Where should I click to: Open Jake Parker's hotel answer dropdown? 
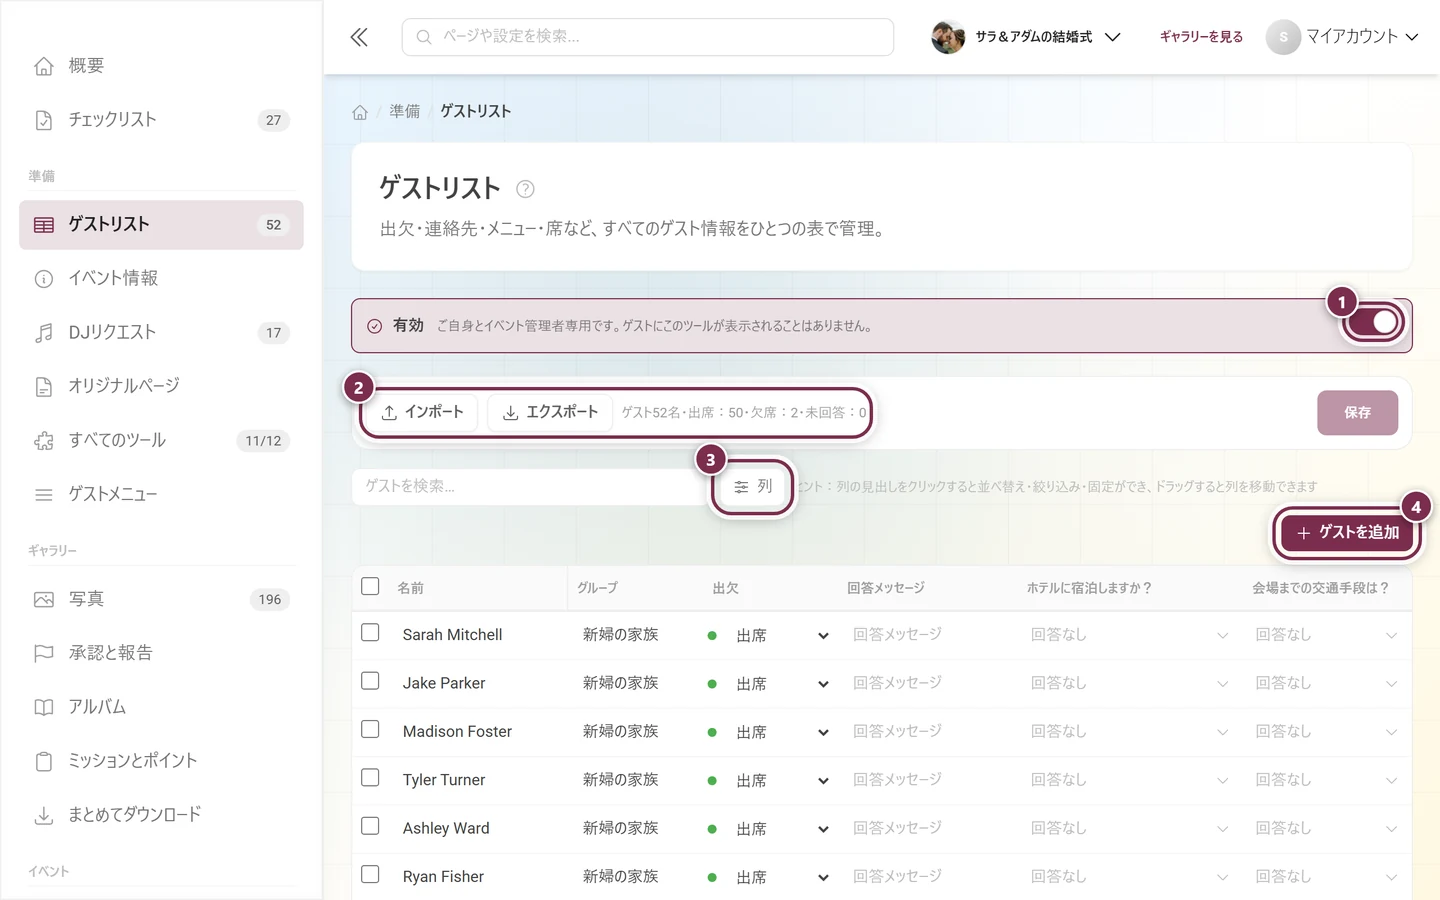coord(1130,684)
